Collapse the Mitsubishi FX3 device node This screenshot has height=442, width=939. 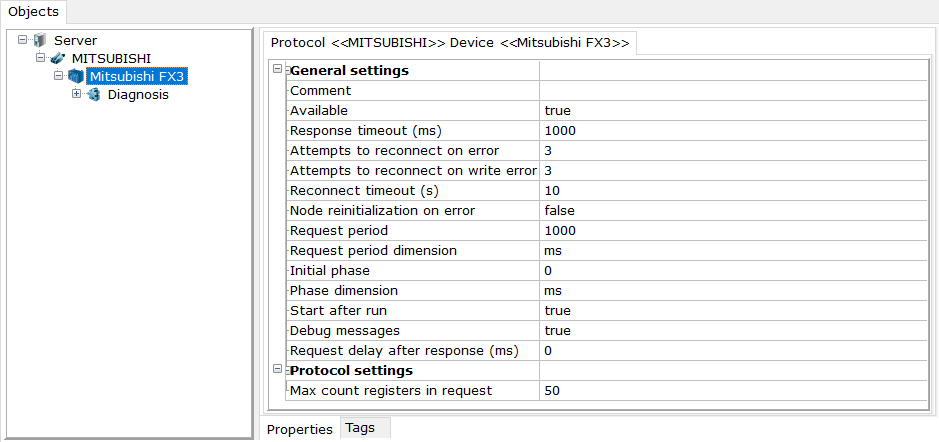59,75
